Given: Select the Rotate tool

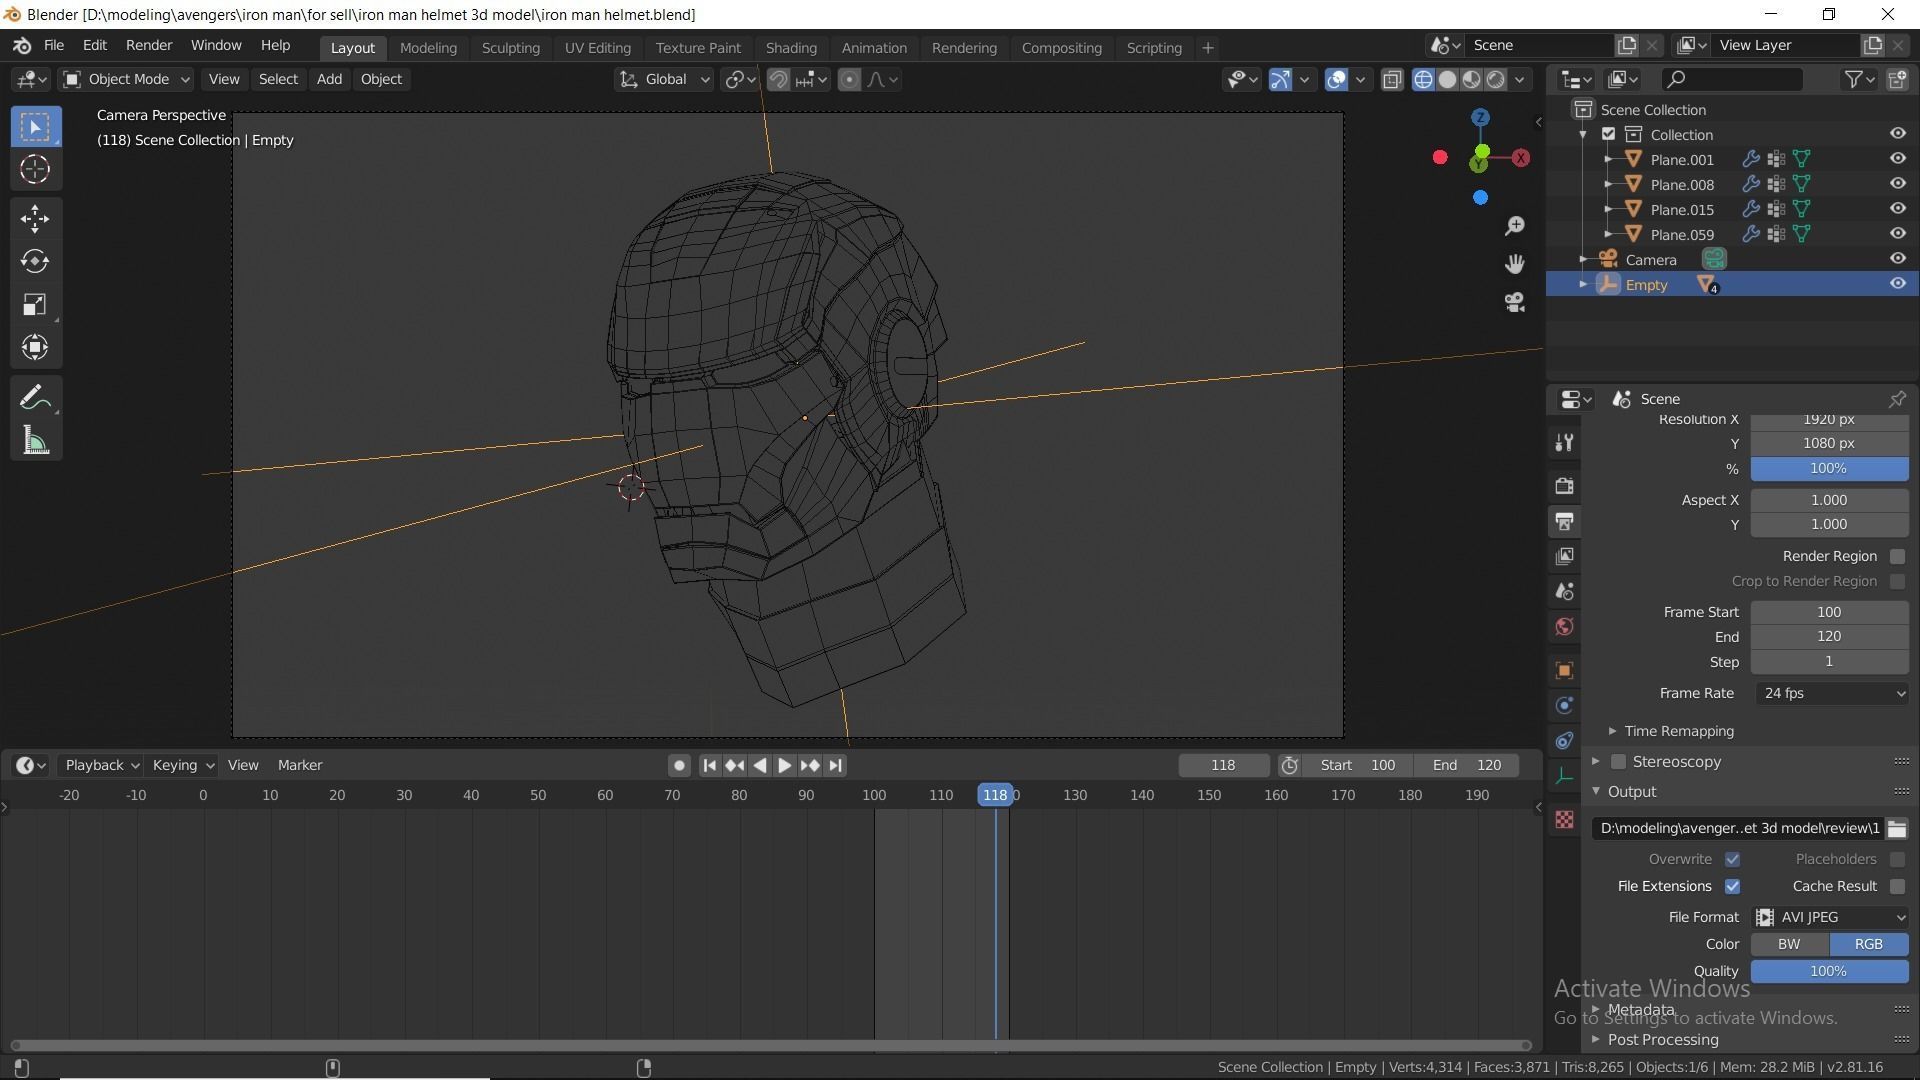Looking at the screenshot, I should click(35, 262).
